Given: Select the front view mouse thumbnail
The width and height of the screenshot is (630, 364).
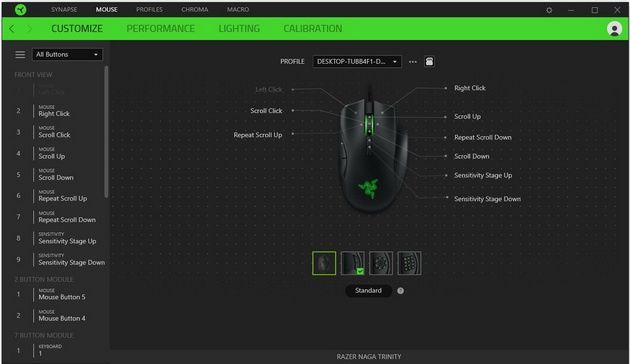Looking at the screenshot, I should [x=324, y=263].
